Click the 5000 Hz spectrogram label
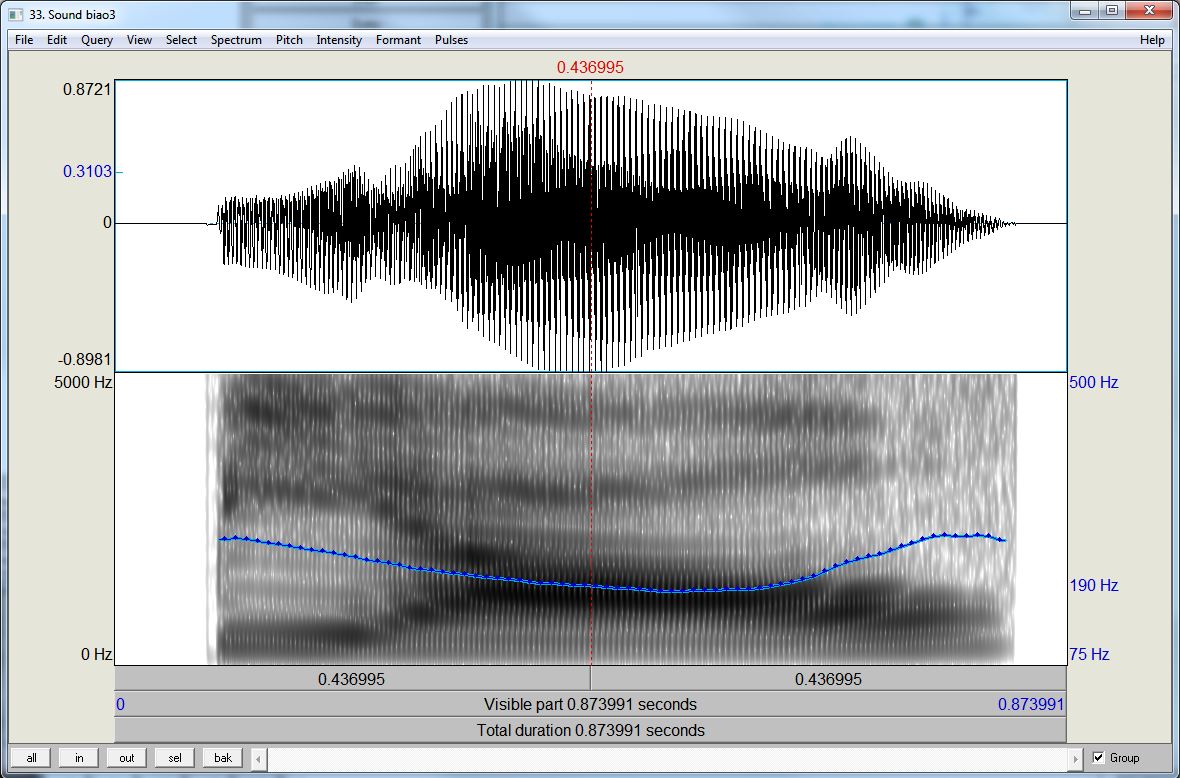Screen dimensions: 1180x778 coord(83,382)
